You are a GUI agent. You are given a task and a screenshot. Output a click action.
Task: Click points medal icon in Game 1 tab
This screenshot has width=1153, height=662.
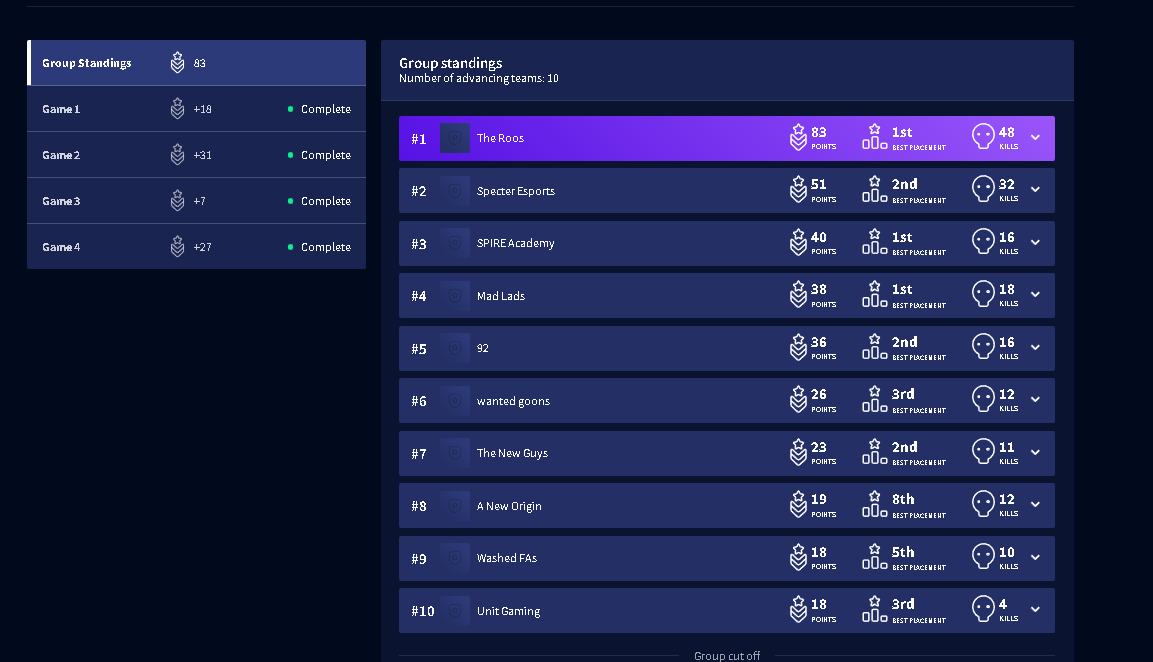[x=177, y=109]
